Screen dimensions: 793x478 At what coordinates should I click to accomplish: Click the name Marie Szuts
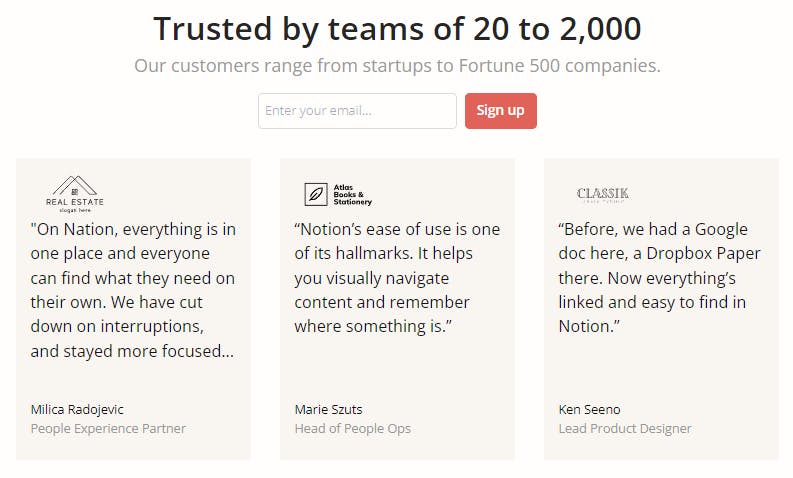pyautogui.click(x=329, y=409)
